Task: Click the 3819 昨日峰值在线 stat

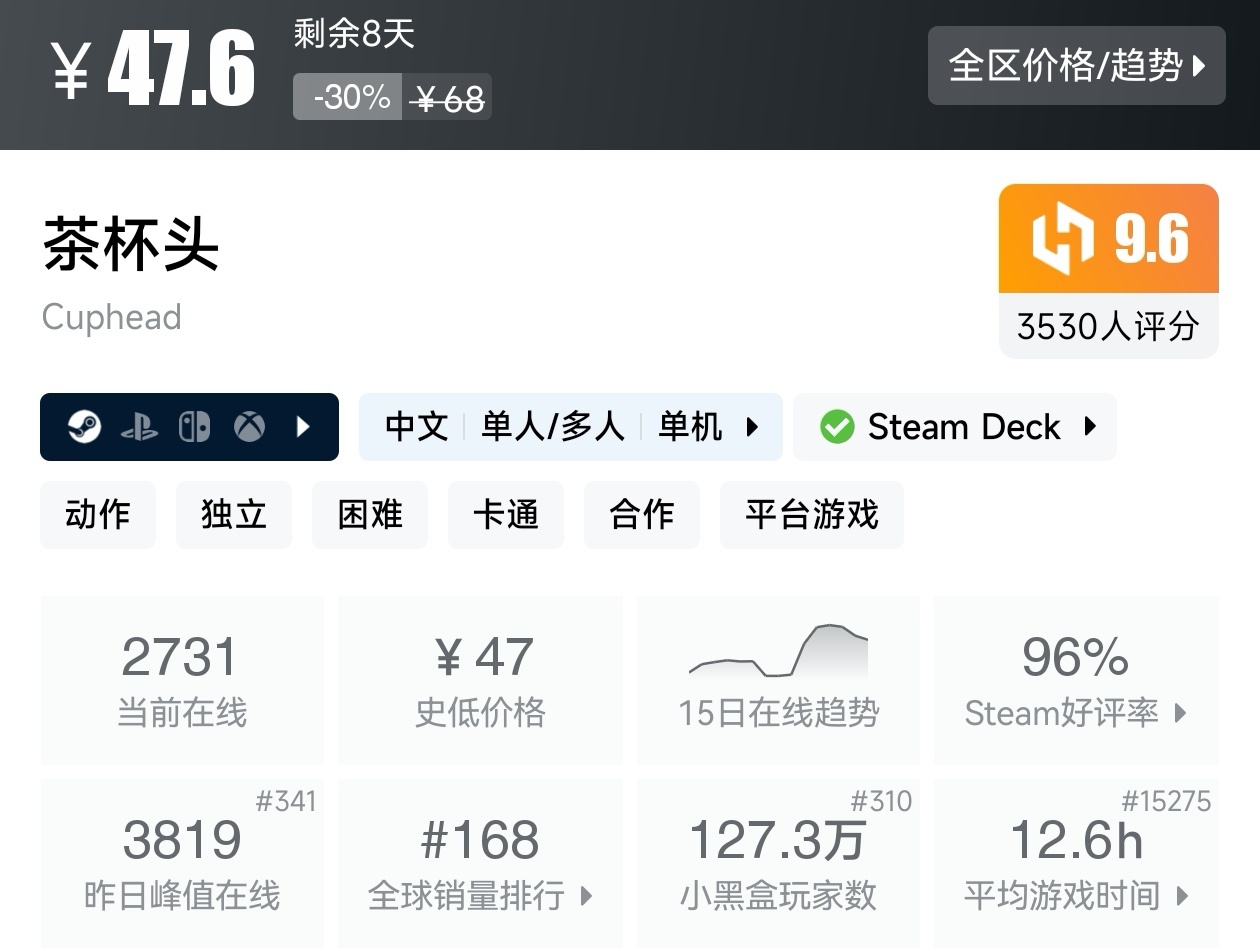Action: click(182, 865)
